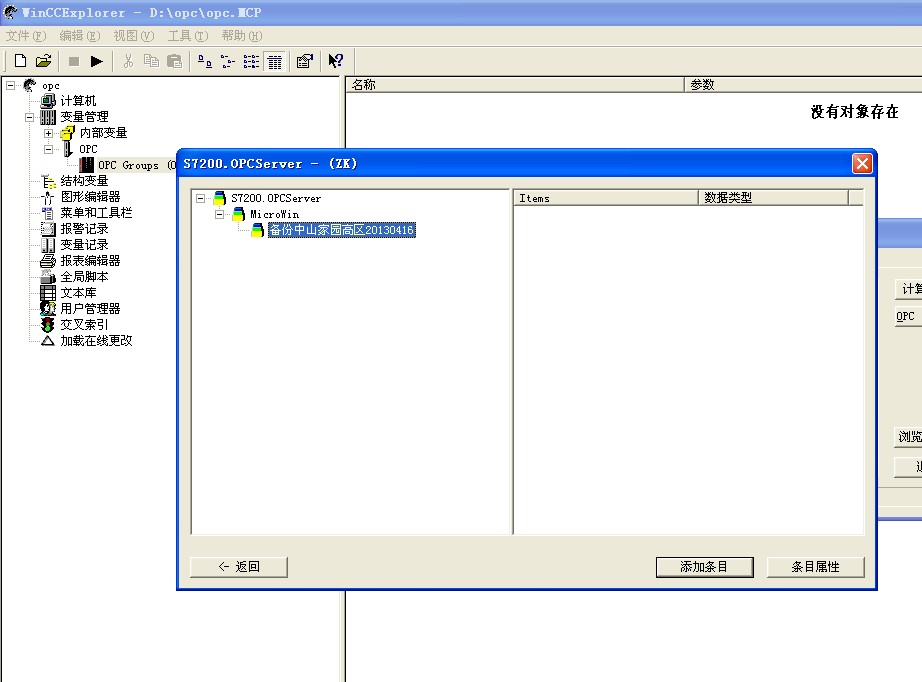The height and width of the screenshot is (682, 922).
Task: Click the 添加条目 button
Action: 703,567
